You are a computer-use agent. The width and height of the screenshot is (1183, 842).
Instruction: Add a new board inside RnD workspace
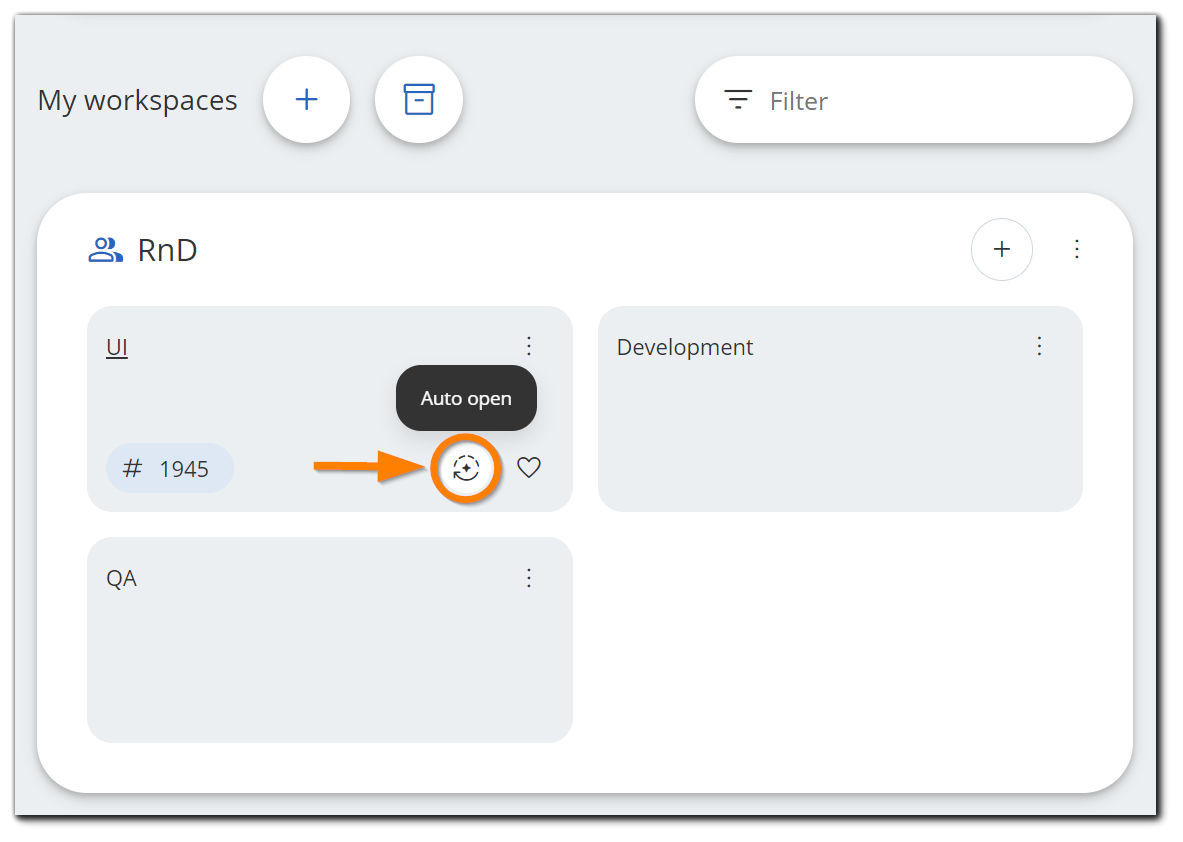[x=1002, y=249]
